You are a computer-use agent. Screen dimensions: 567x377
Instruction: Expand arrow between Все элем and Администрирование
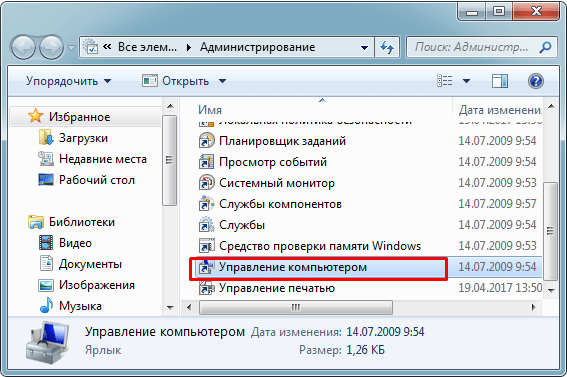[x=188, y=47]
